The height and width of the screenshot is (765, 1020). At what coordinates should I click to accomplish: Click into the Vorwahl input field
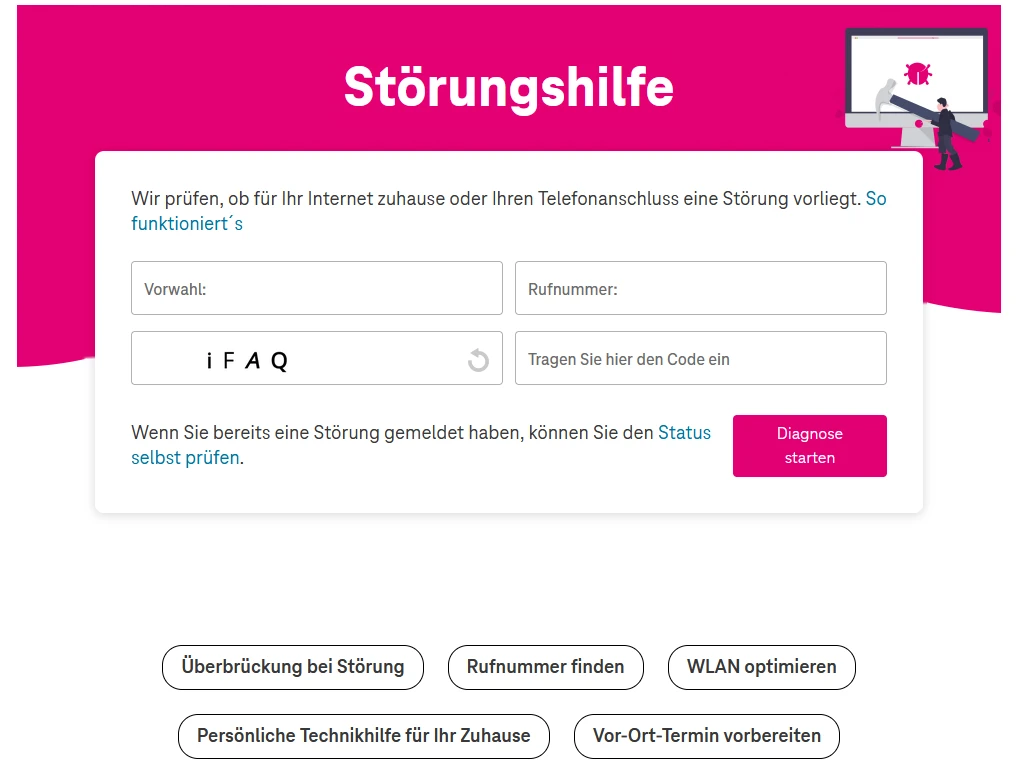(x=316, y=288)
